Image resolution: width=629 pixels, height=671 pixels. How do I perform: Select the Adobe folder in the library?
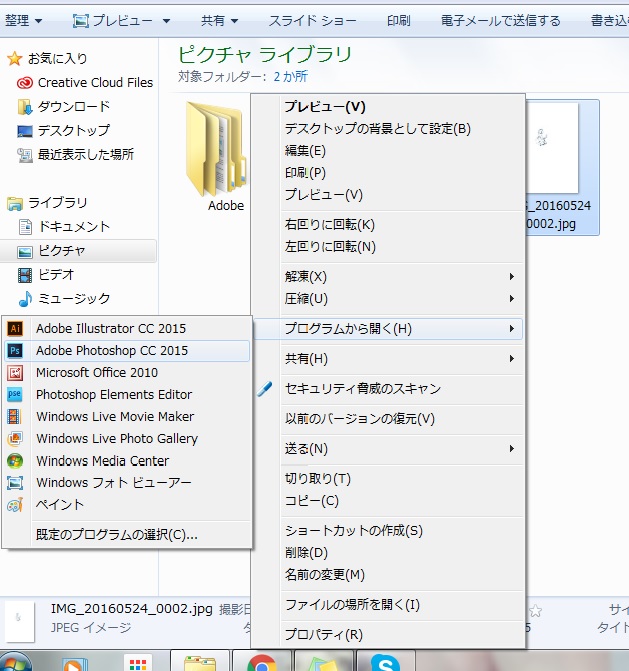217,157
